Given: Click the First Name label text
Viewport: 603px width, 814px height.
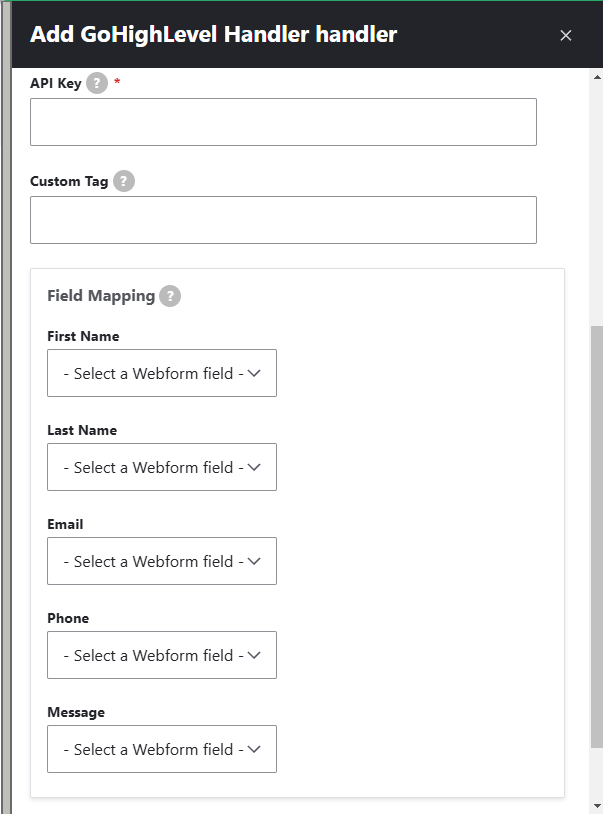Looking at the screenshot, I should pos(83,336).
